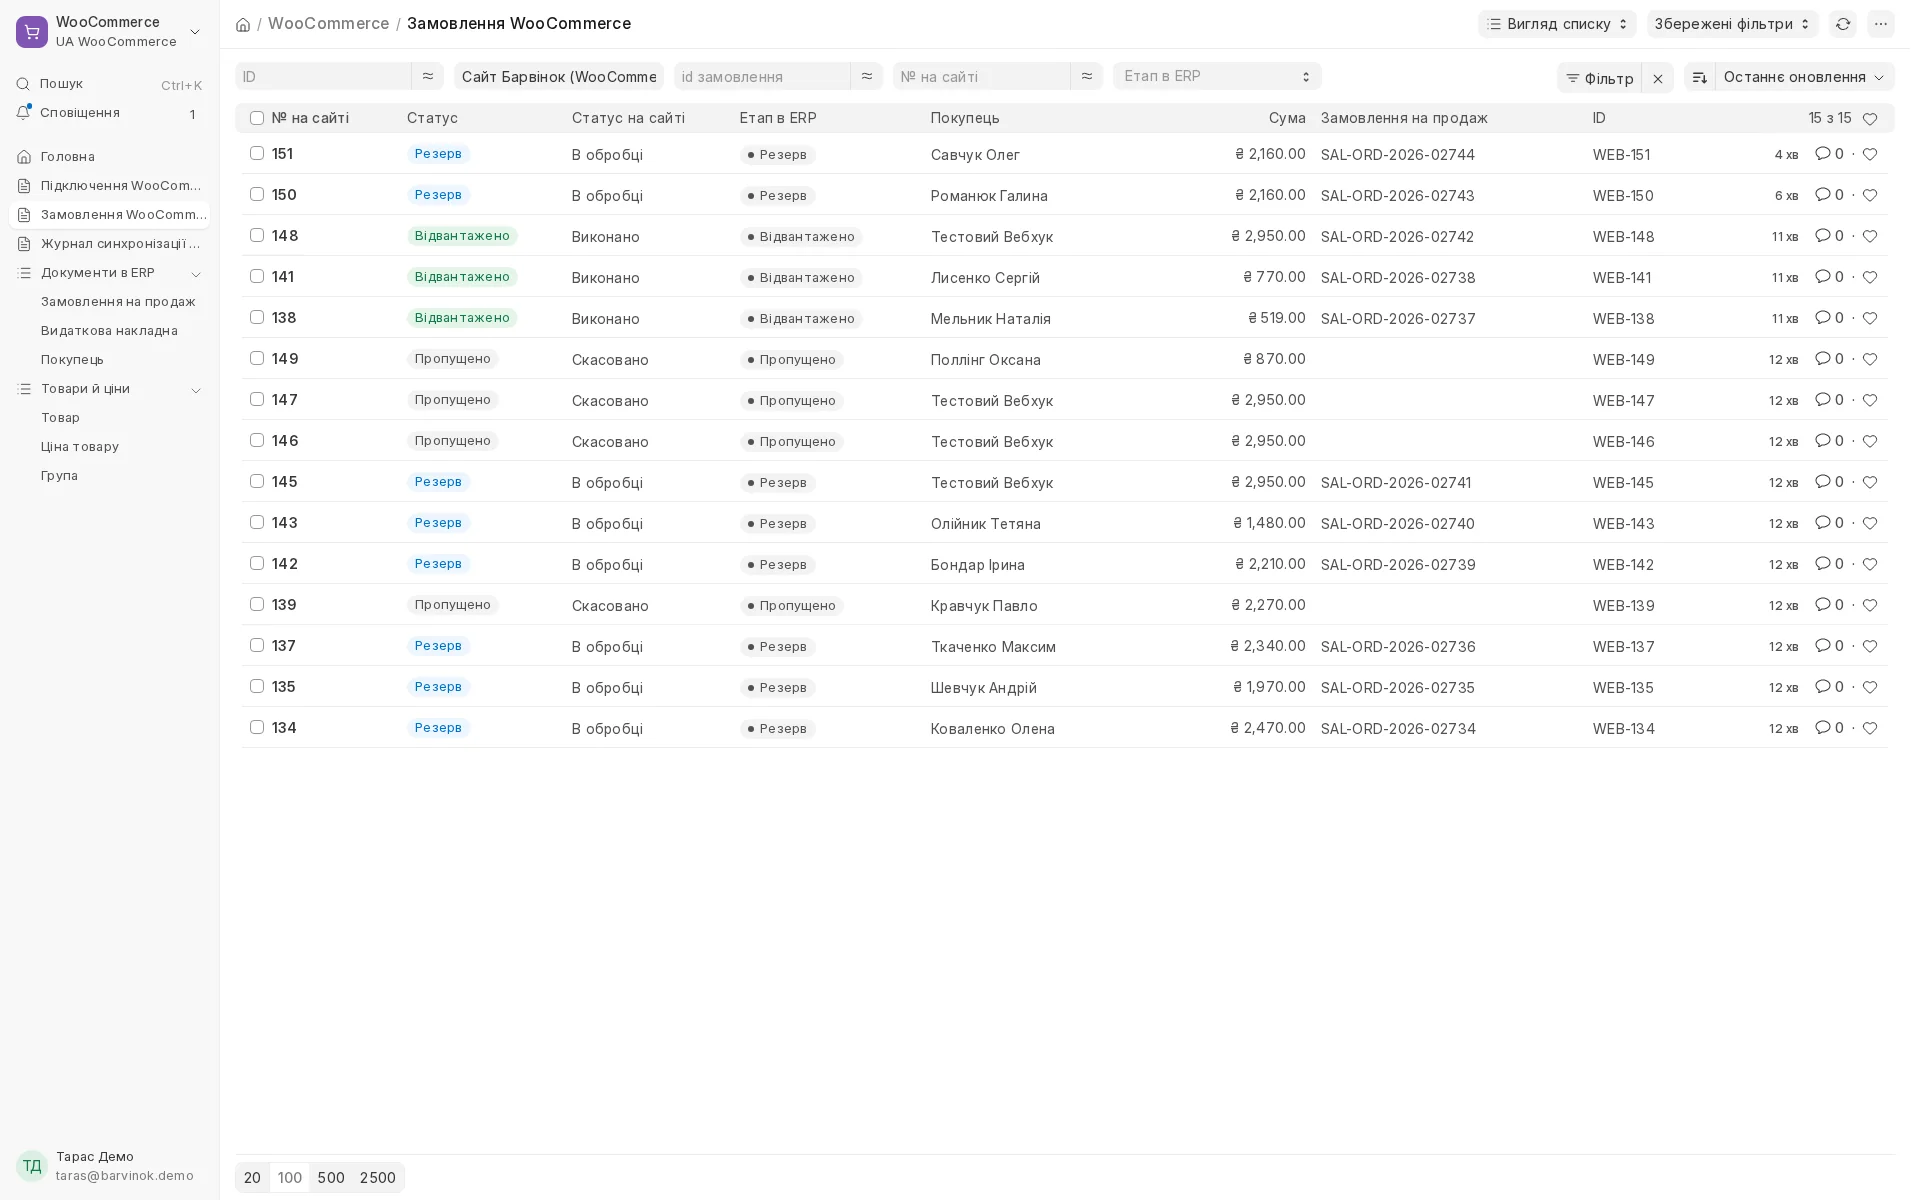Check the box for order 149
Viewport: 1920px width, 1200px height.
257,358
